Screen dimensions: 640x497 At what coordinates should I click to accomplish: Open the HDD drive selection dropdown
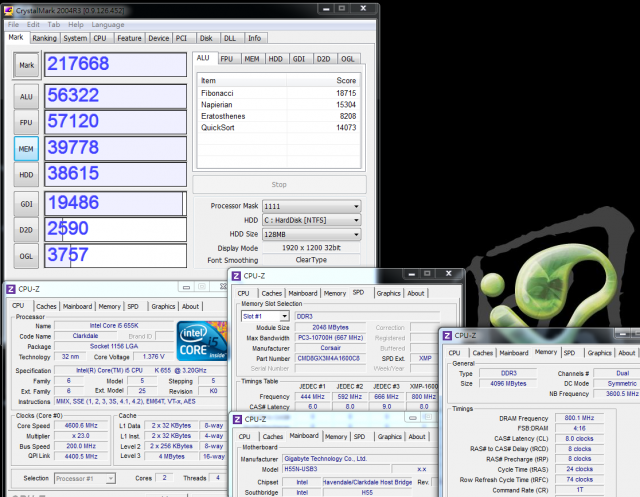click(x=311, y=220)
